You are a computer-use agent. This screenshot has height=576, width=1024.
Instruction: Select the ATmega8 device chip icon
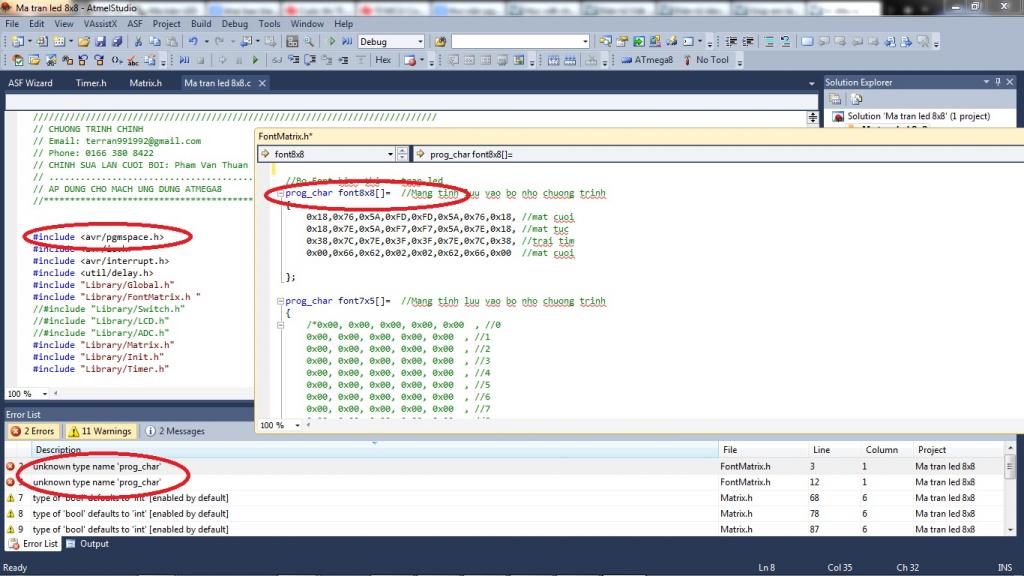(625, 60)
